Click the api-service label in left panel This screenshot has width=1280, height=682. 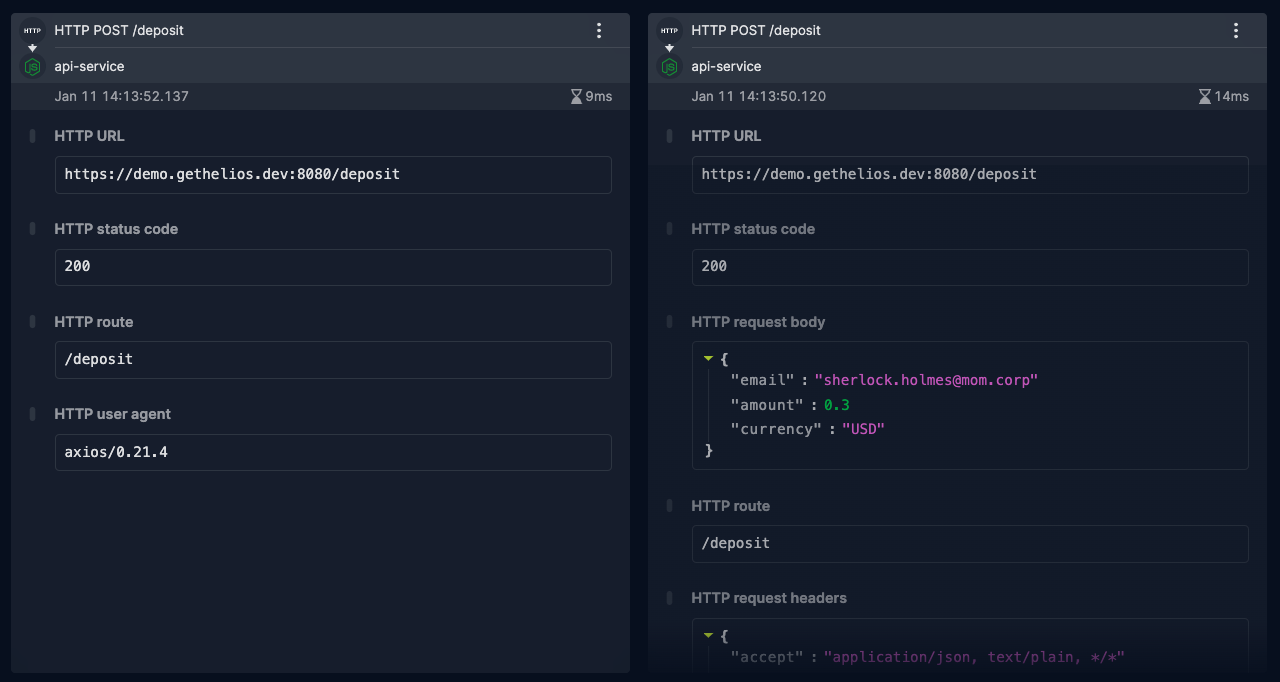coord(89,67)
